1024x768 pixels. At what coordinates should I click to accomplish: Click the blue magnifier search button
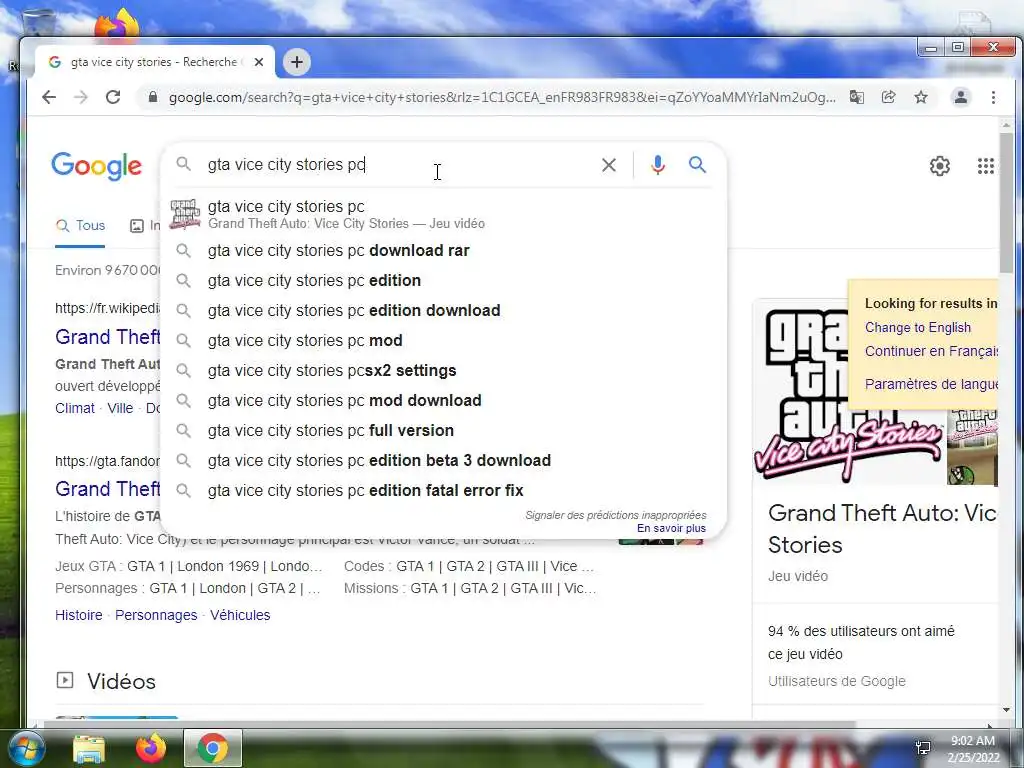click(x=697, y=165)
